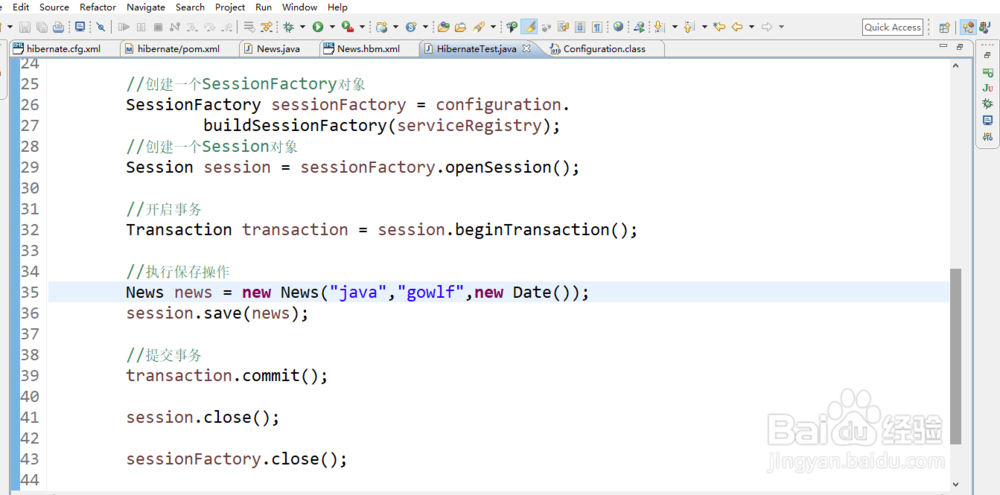Image resolution: width=1000 pixels, height=495 pixels.
Task: Click the Step Return icon
Action: coord(226,27)
